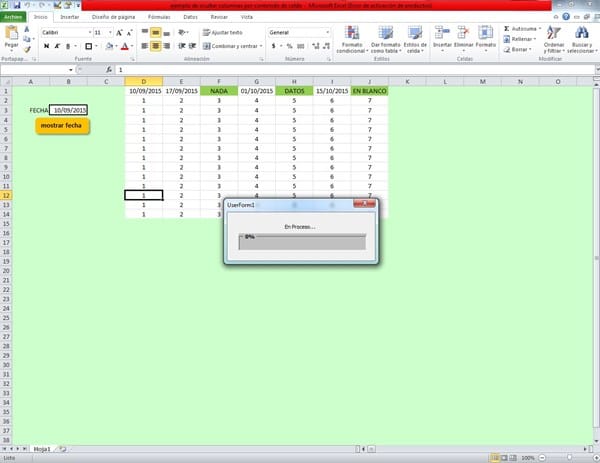This screenshot has height=463, width=600.
Task: Toggle top vertical alignment
Action: click(145, 33)
